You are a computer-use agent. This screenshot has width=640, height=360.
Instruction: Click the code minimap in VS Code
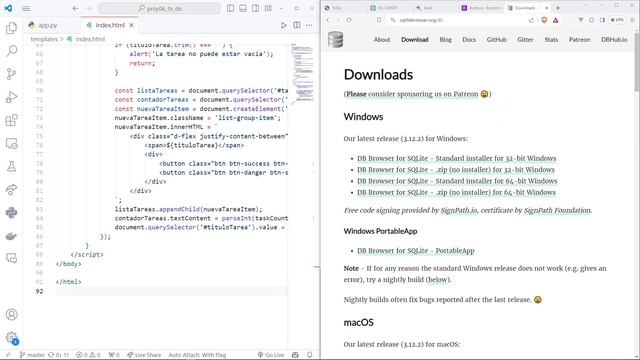(302, 73)
